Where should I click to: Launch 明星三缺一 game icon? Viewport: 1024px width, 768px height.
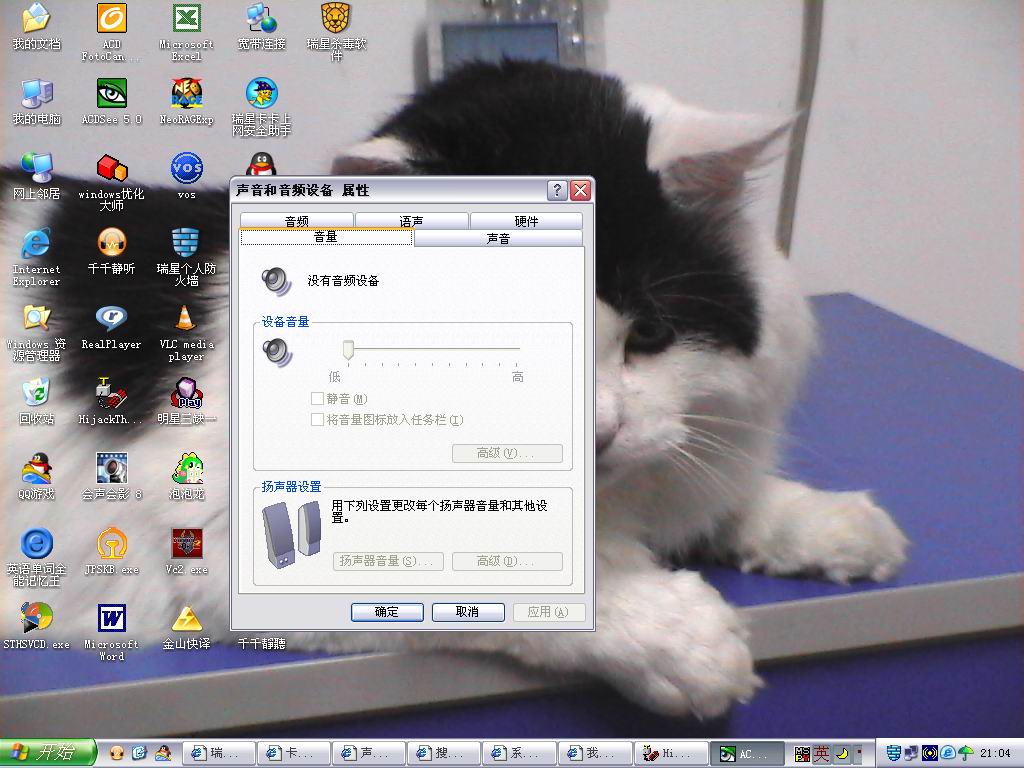187,402
